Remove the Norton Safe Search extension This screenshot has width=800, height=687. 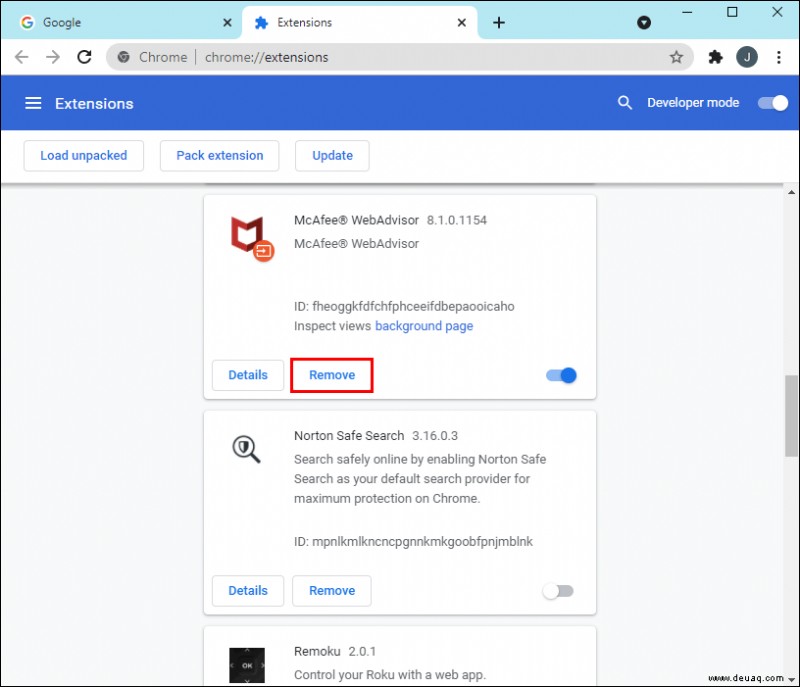[332, 591]
